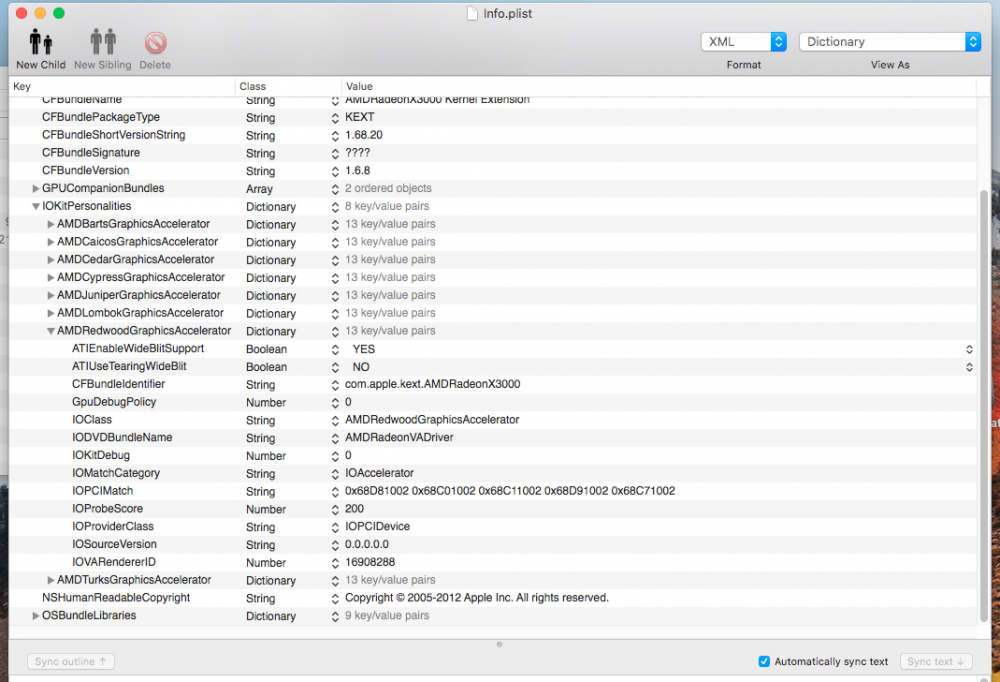1000x682 pixels.
Task: Click class stepper for GpuDebugPolicy row
Action: [x=335, y=403]
